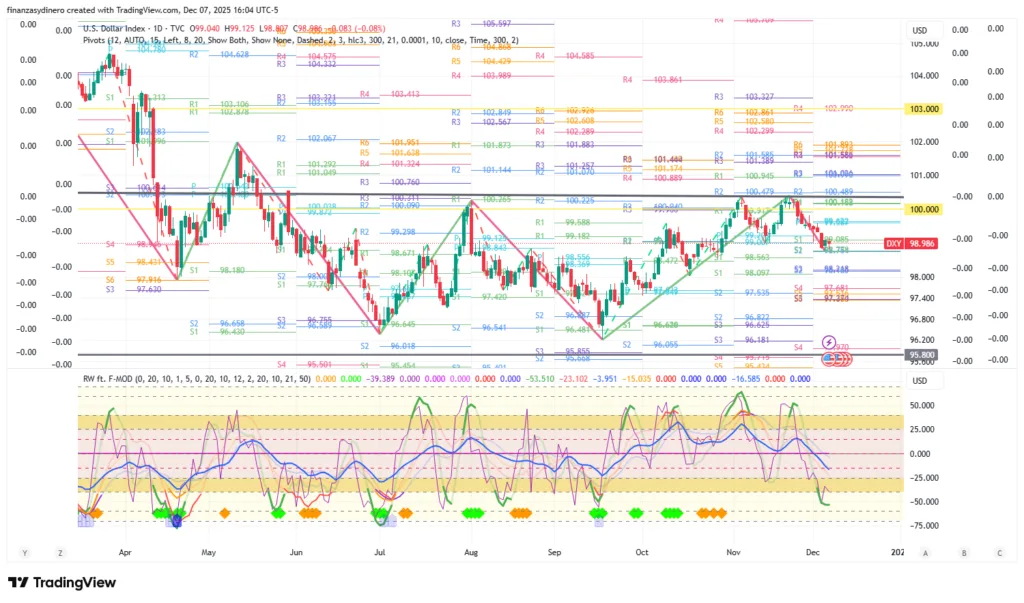Click the red DXY 98.986 price label

coord(910,243)
